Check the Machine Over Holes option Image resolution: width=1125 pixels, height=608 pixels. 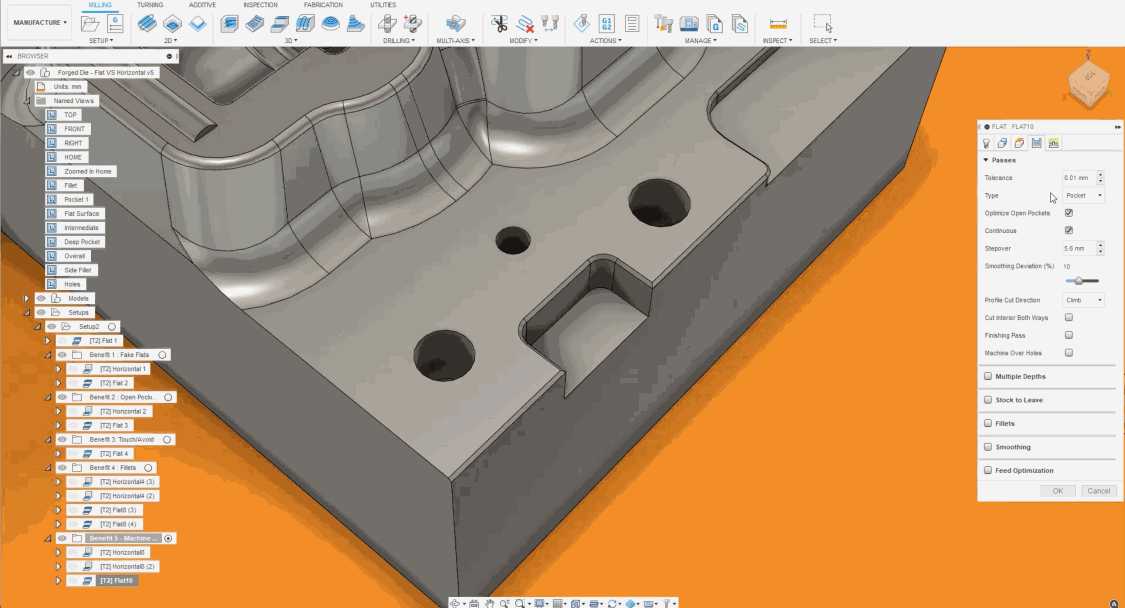pos(1069,353)
